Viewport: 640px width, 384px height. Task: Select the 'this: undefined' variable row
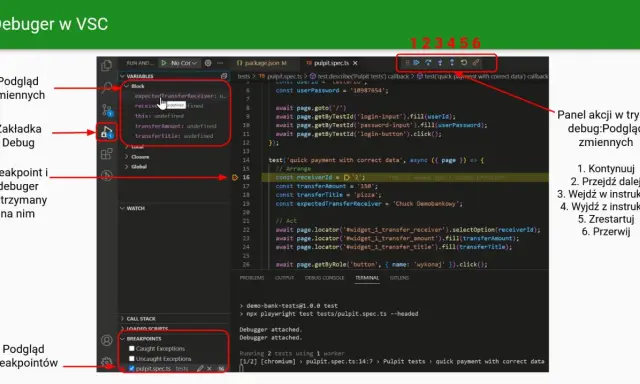(x=174, y=116)
